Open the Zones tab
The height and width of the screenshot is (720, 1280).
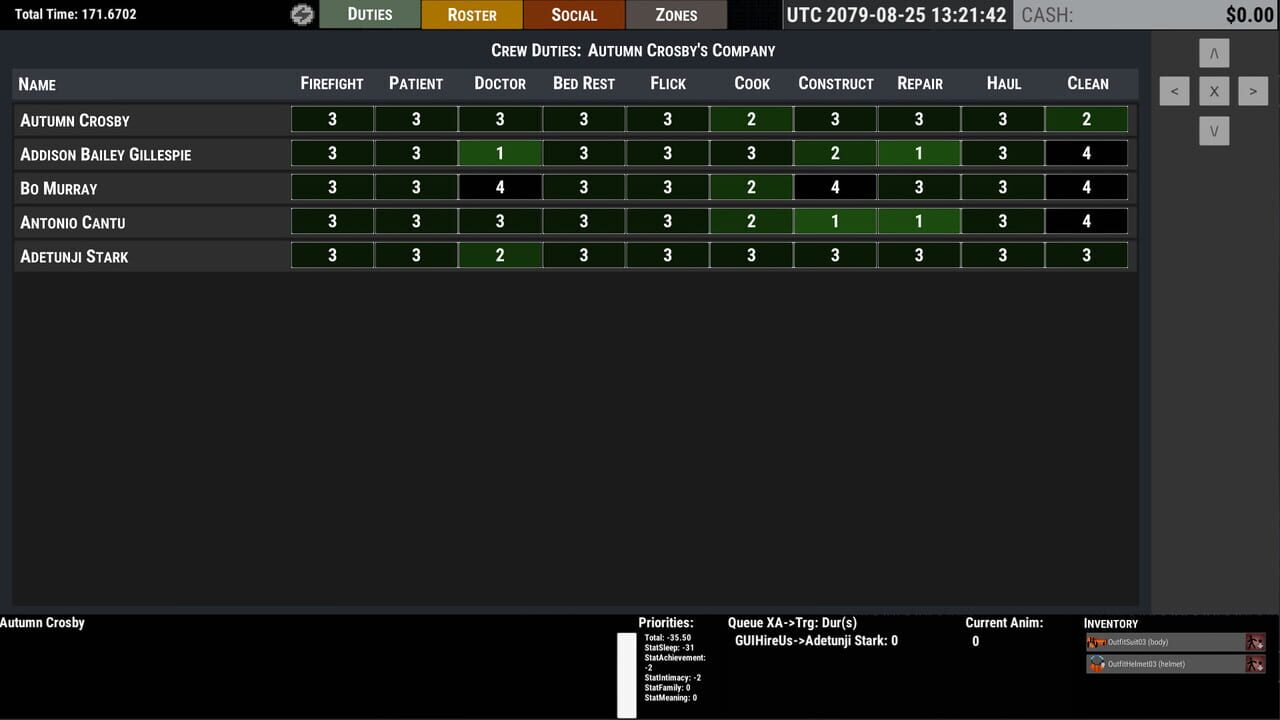click(676, 14)
